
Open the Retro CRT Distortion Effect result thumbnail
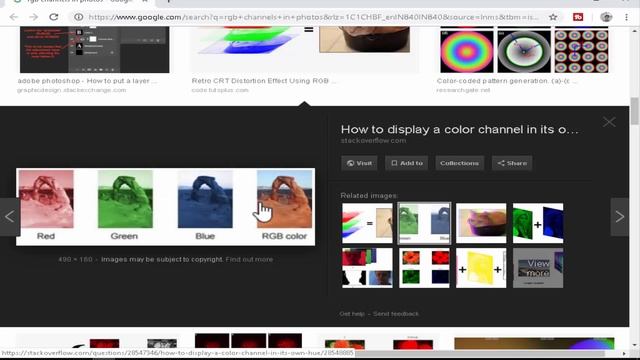click(x=304, y=49)
